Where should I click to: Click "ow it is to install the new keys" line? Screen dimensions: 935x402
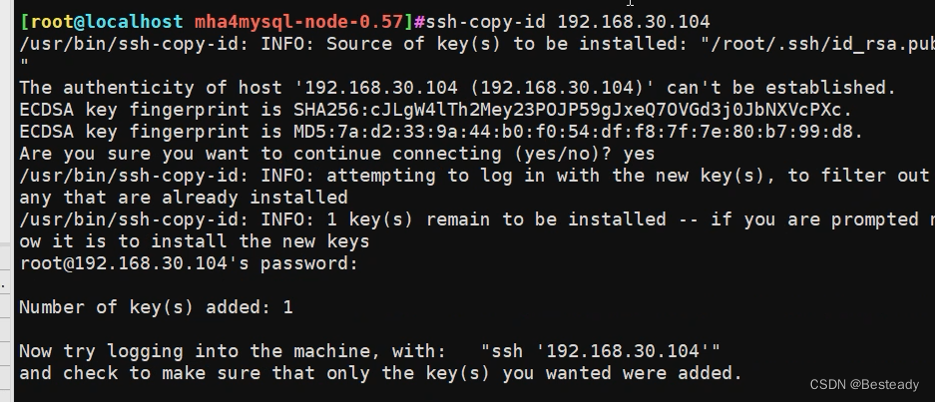coord(194,241)
